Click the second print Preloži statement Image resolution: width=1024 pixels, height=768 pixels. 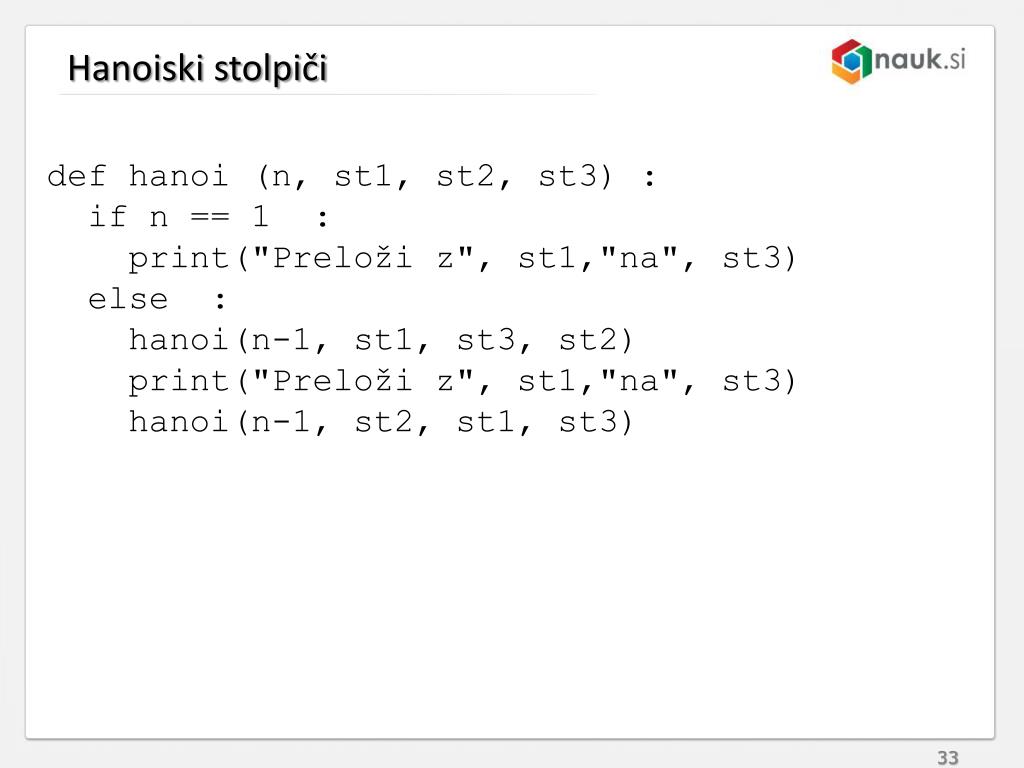tap(462, 381)
